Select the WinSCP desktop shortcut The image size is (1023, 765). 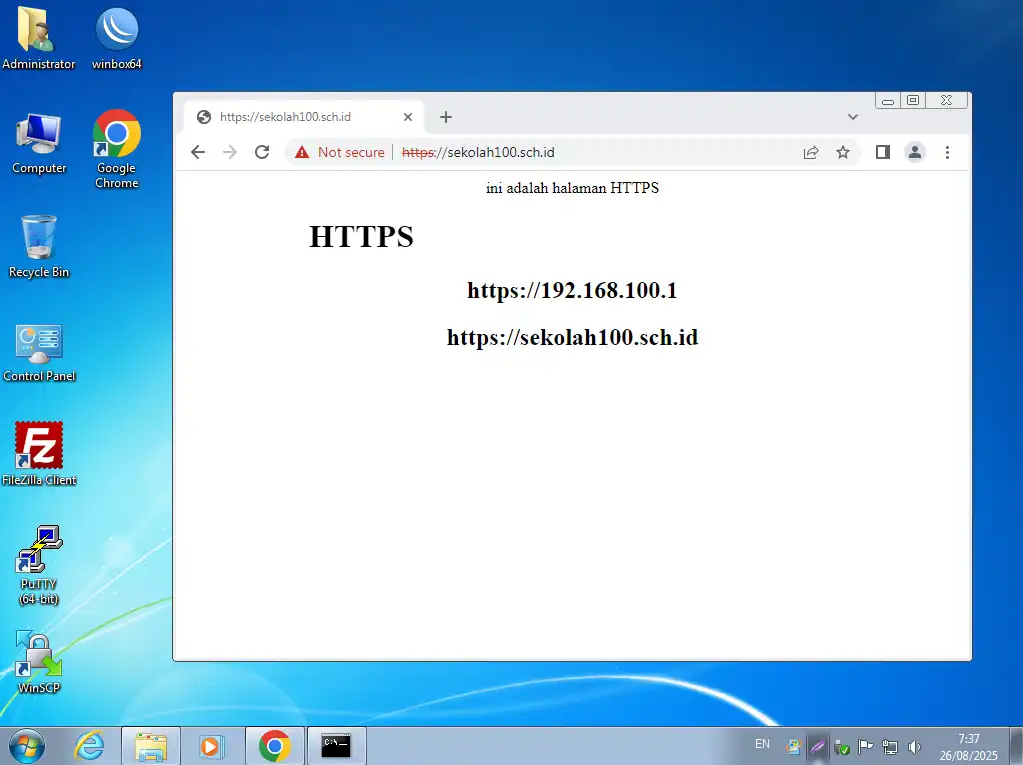39,660
